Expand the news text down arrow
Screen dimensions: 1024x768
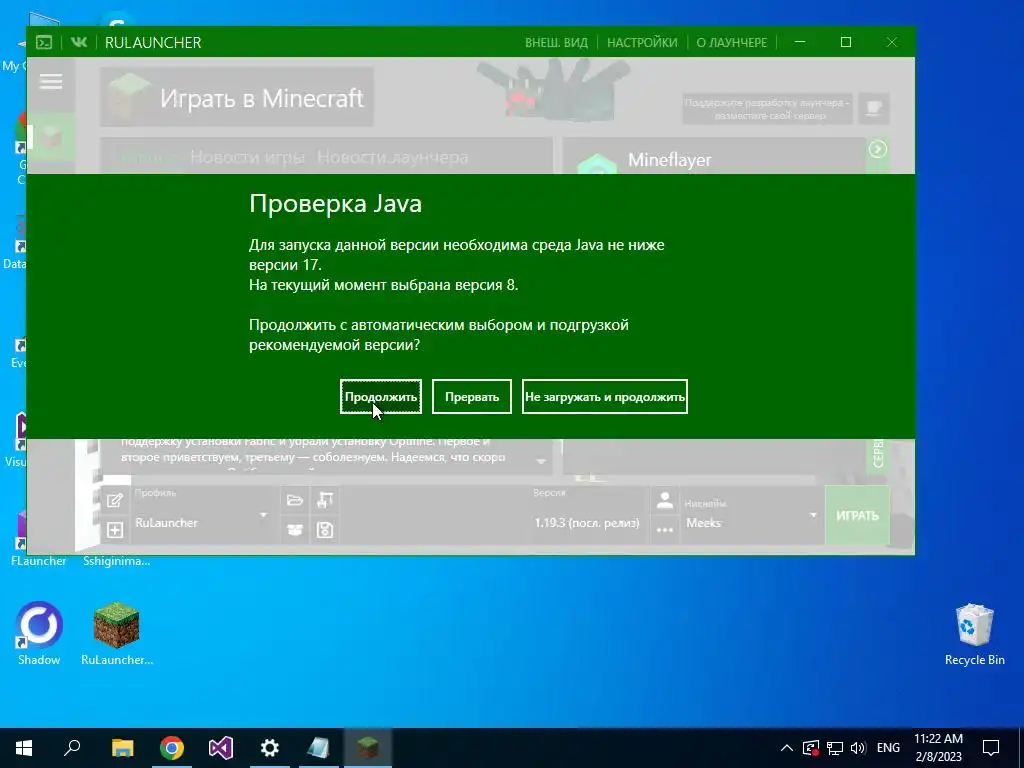pos(541,461)
